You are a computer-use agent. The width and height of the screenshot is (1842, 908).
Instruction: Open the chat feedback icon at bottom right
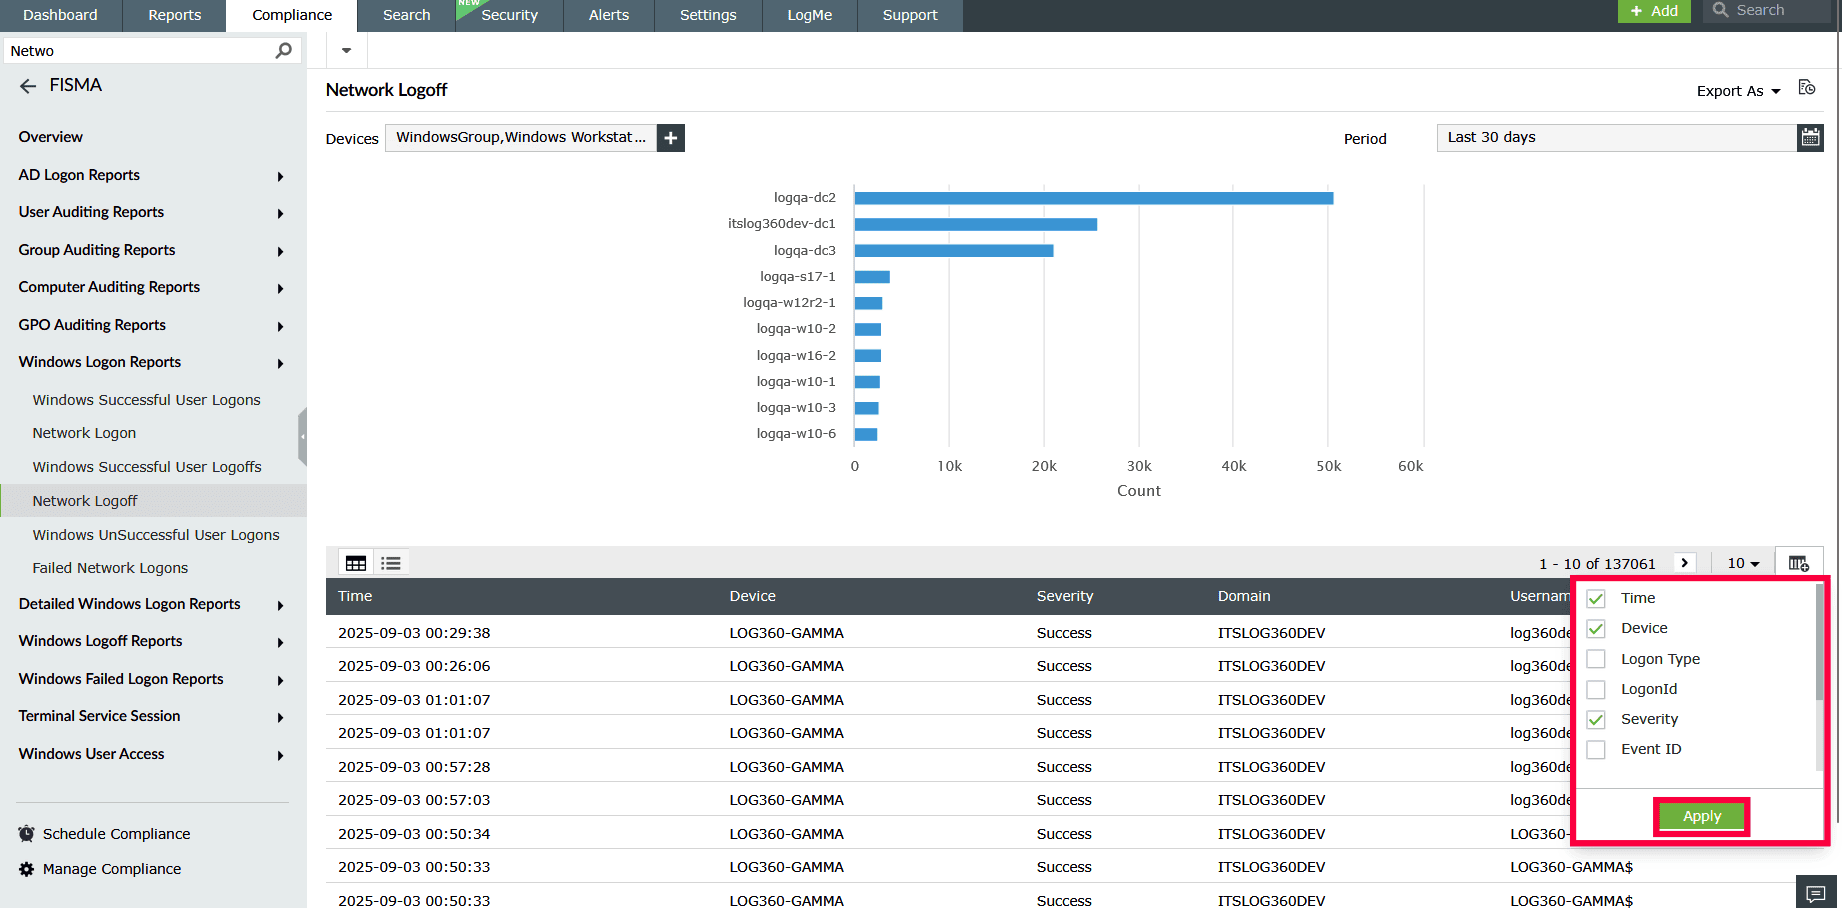click(1816, 893)
